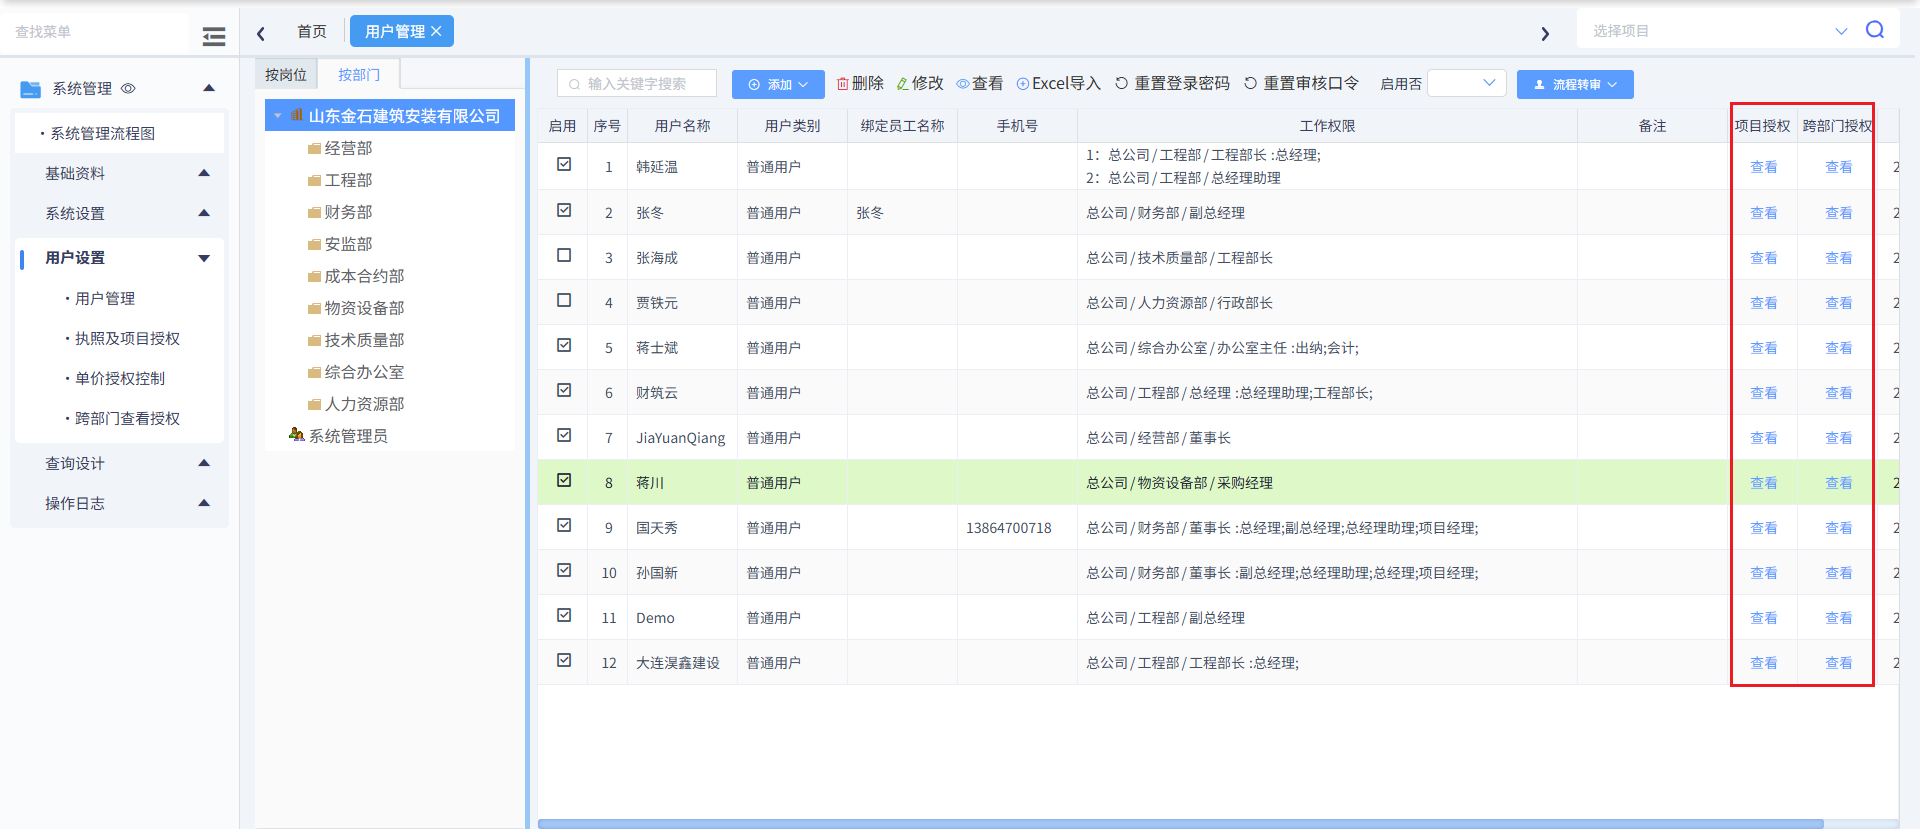
Task: Open the 选择项目 combo box
Action: coord(1719,30)
